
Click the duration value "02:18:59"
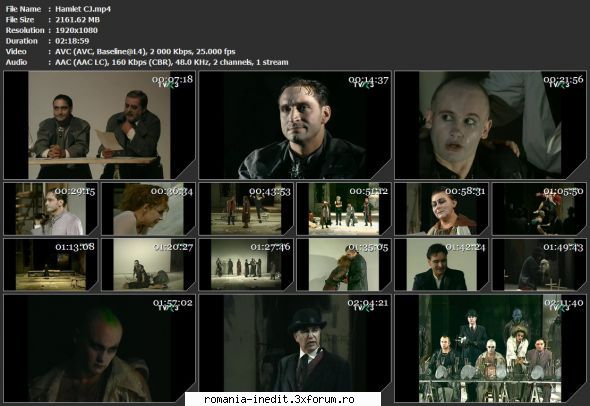pyautogui.click(x=72, y=41)
